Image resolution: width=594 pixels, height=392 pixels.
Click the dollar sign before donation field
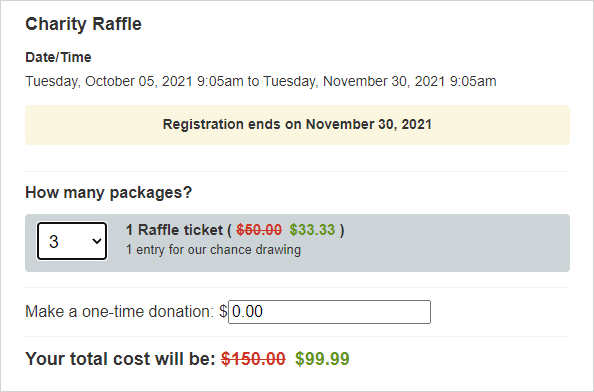[x=223, y=312]
